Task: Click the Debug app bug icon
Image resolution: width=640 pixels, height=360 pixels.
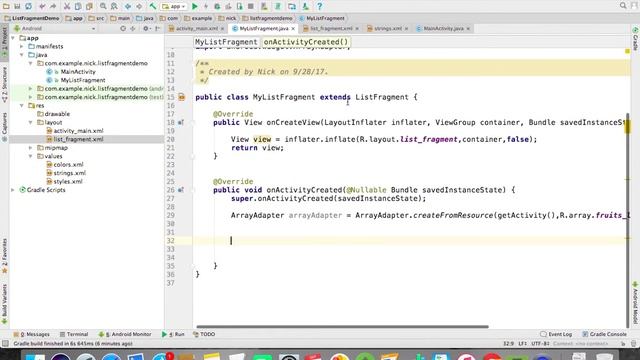Action: click(217, 6)
